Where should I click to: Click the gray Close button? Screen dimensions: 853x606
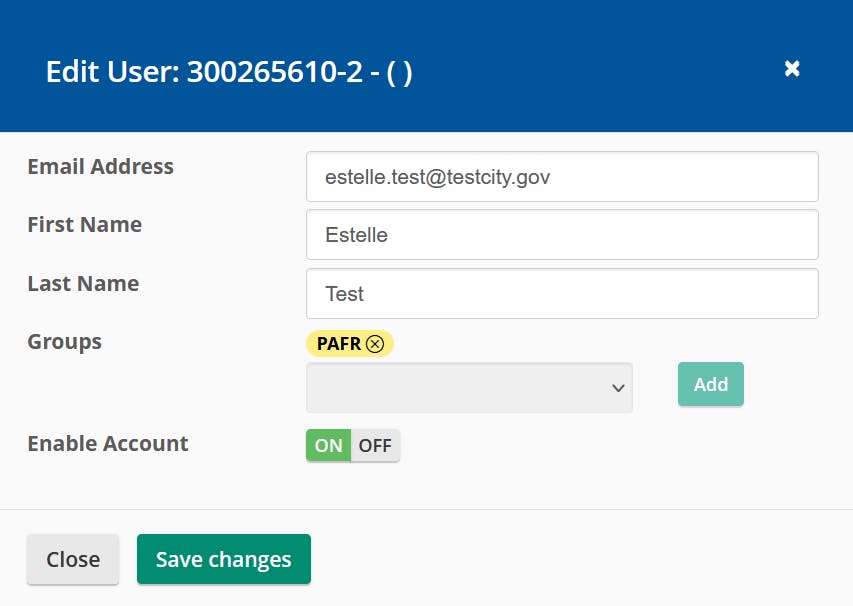73,559
